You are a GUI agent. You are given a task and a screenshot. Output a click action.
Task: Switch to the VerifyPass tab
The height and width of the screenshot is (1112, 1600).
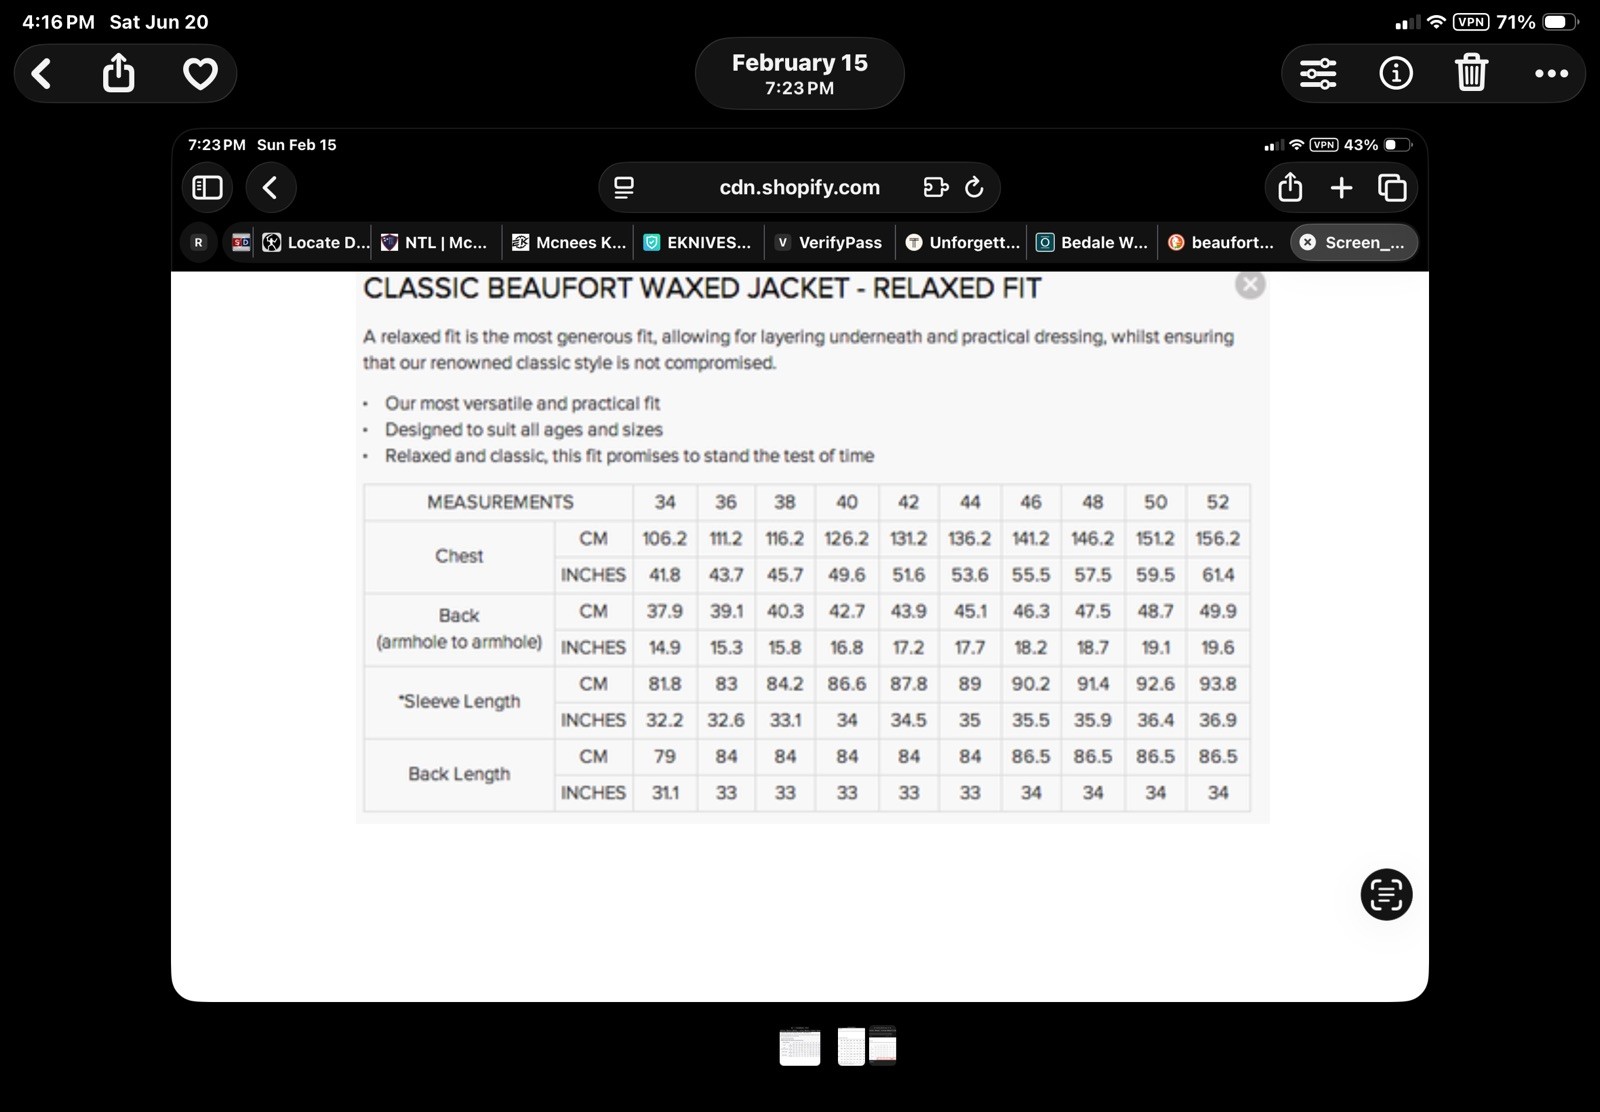click(x=829, y=242)
